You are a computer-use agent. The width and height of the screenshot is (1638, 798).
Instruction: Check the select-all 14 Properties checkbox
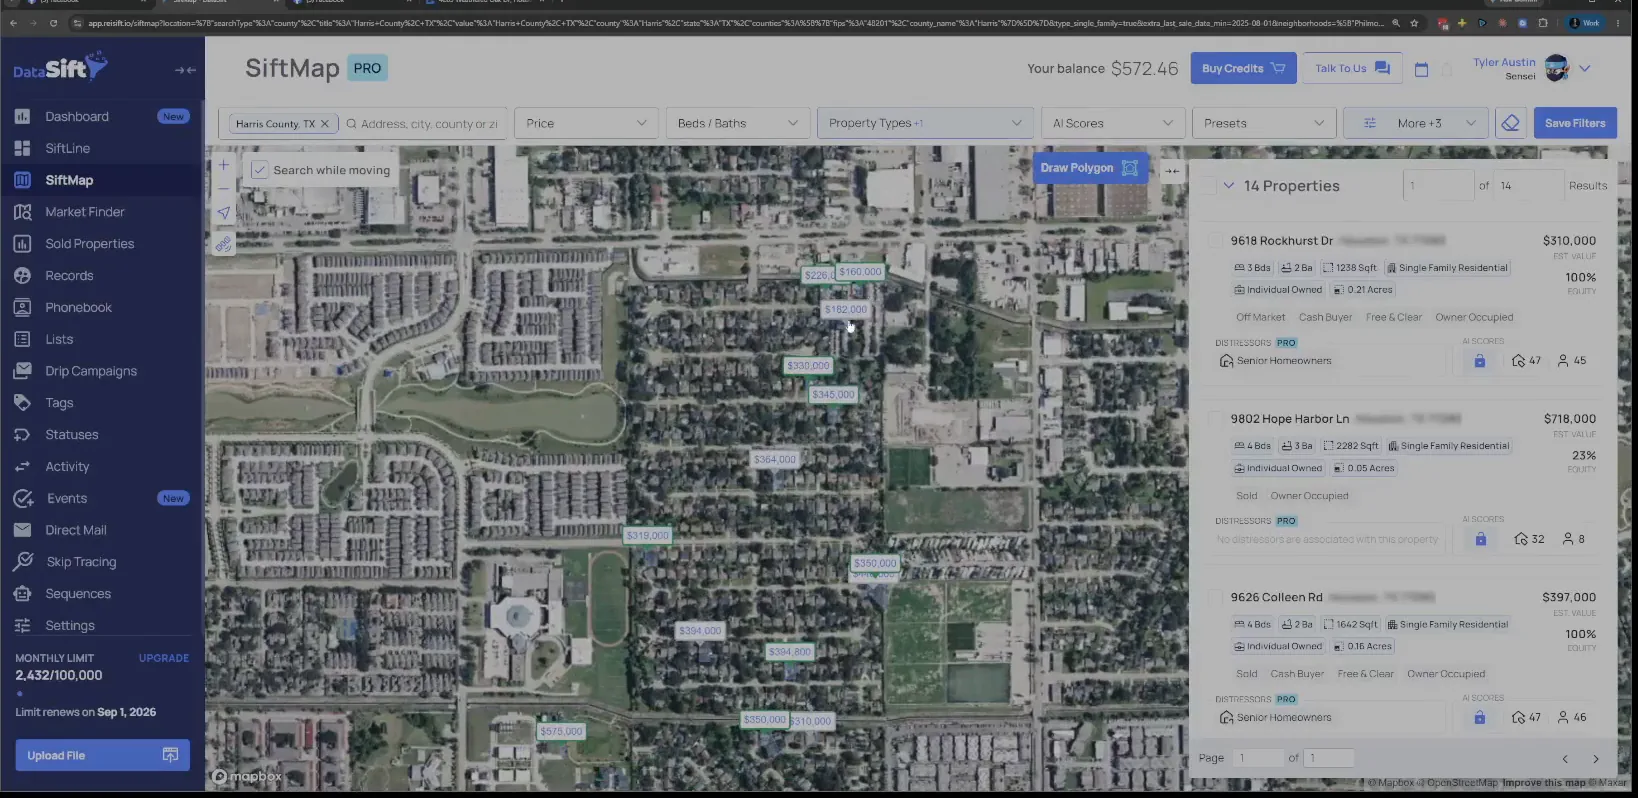click(x=1208, y=186)
